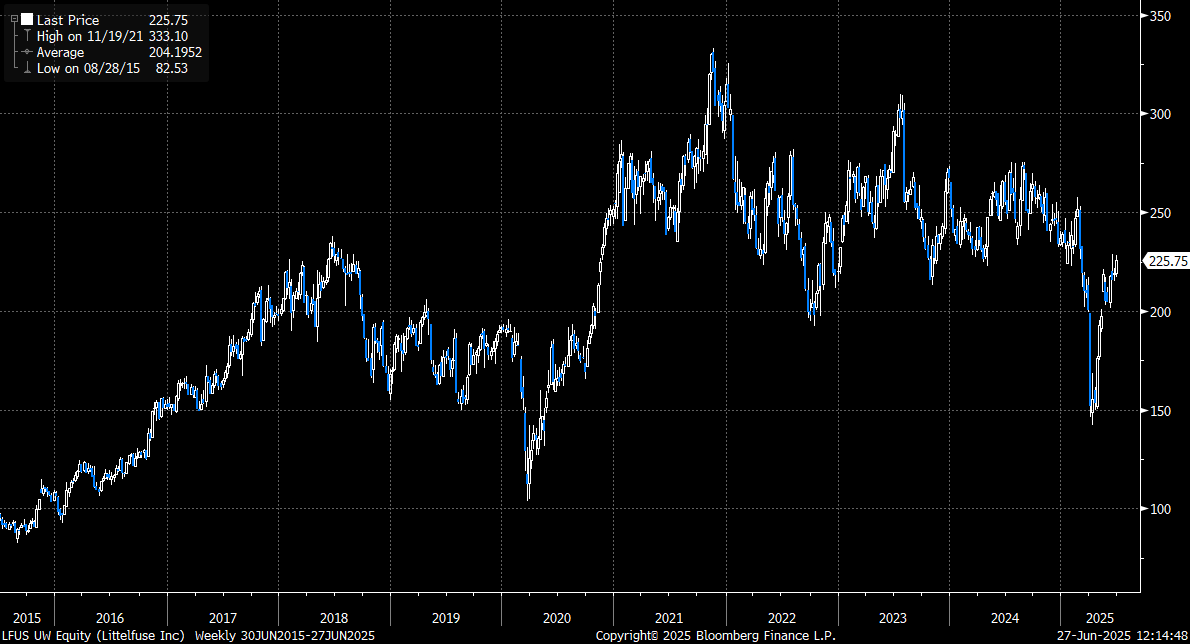Select the 'High on 11/19/21' legend entry

coord(90,36)
